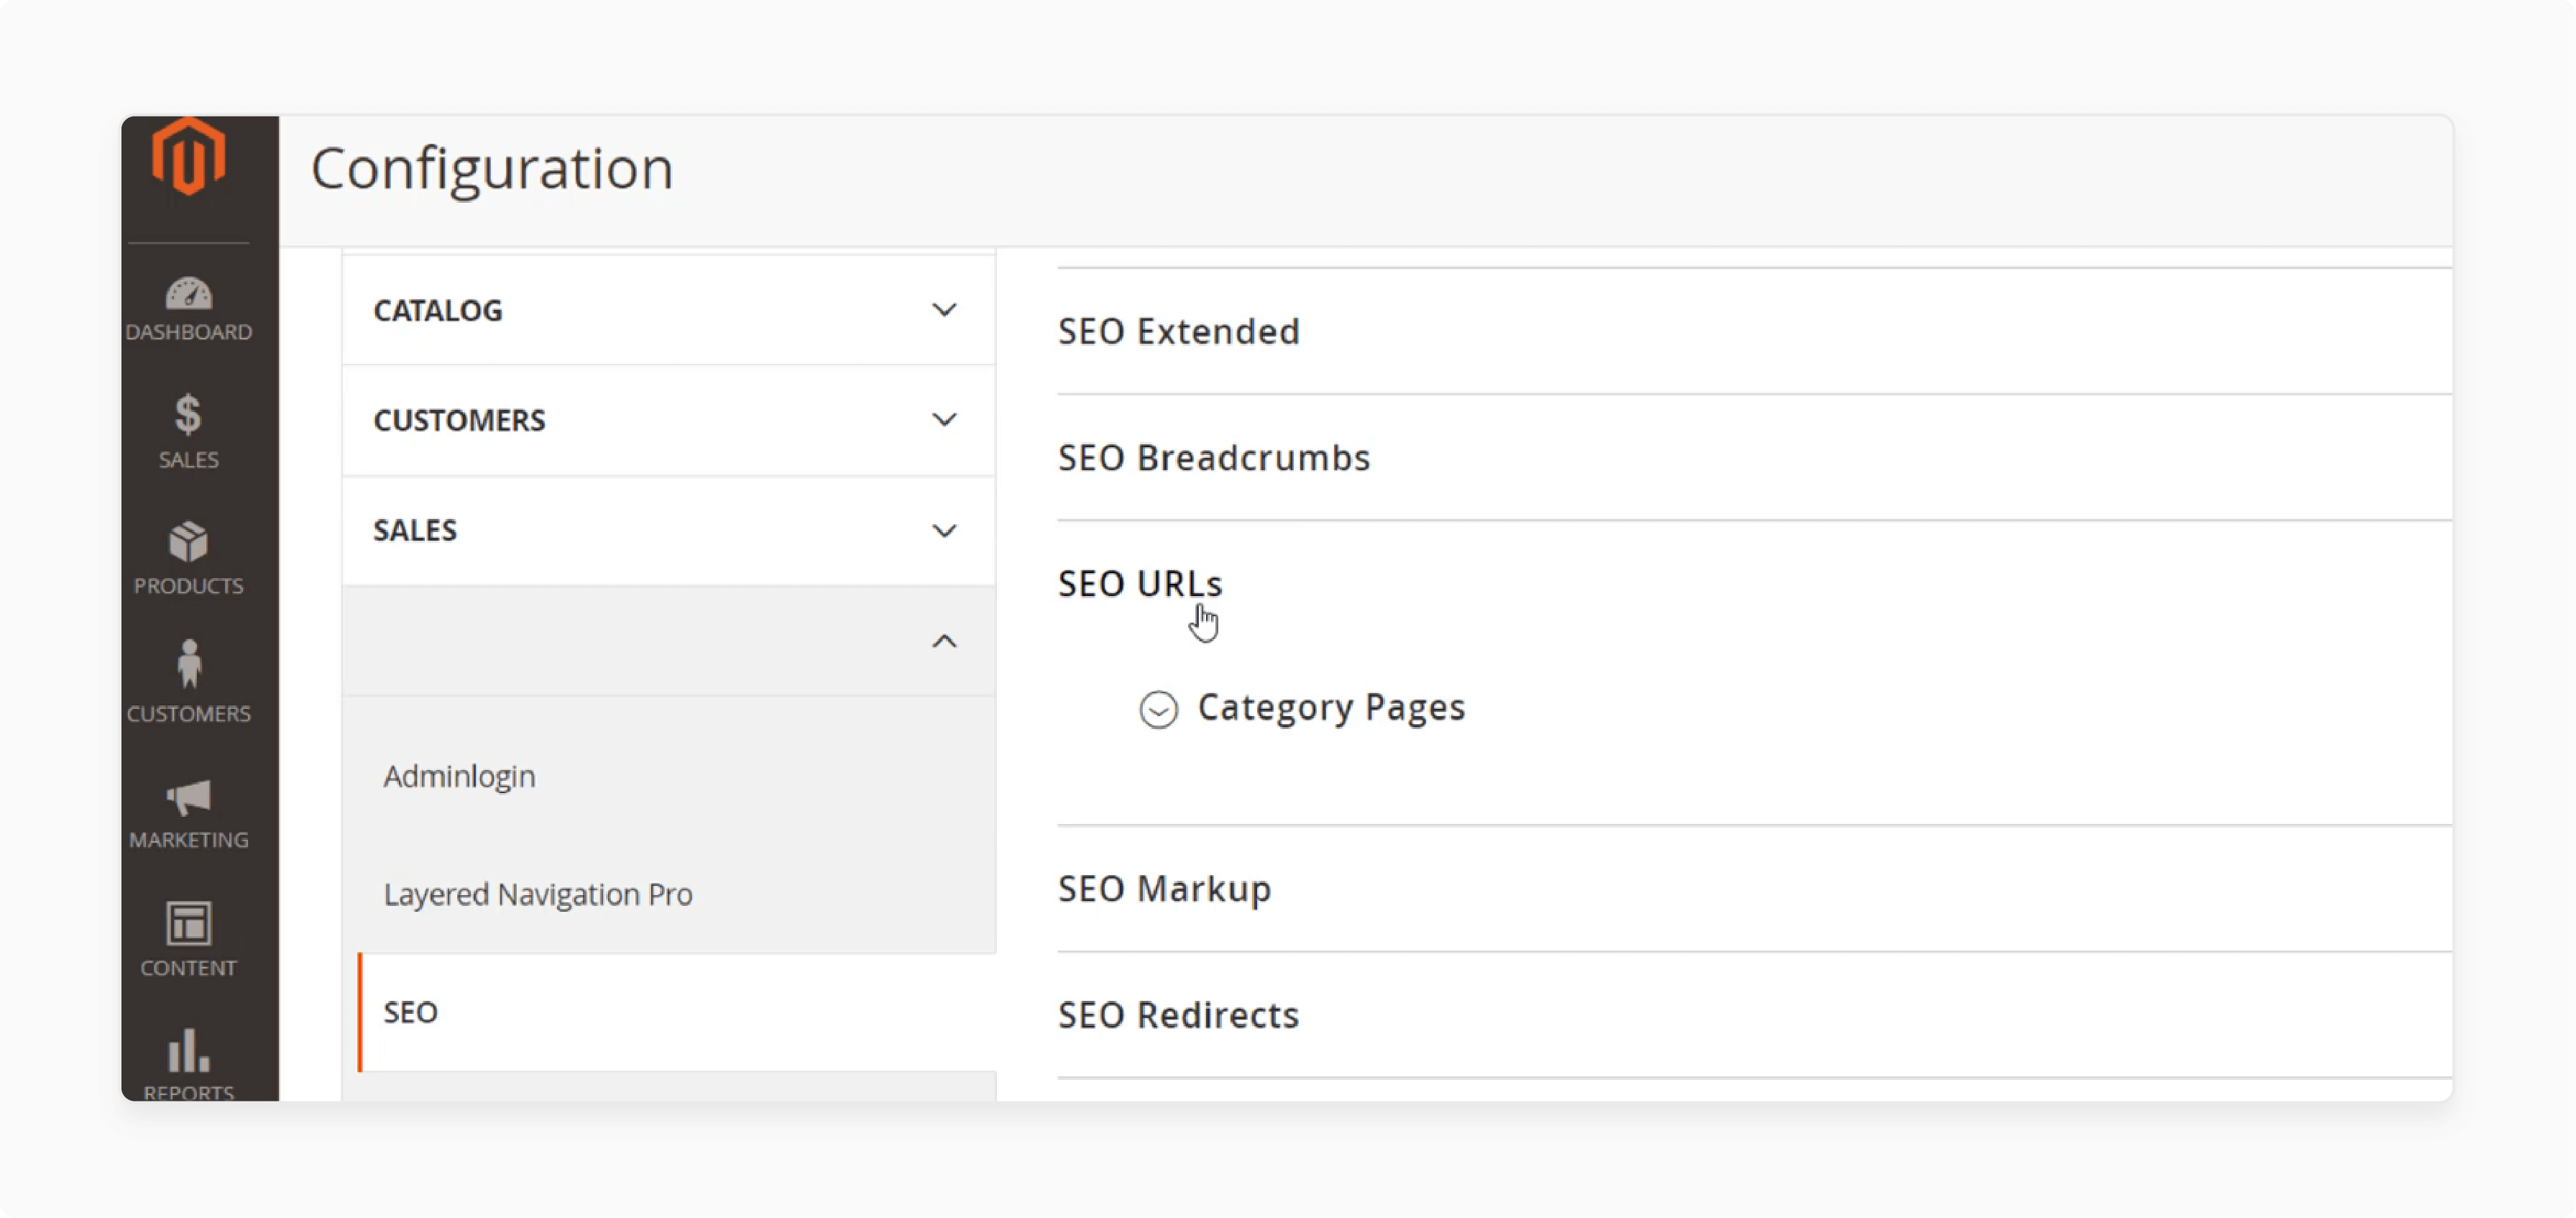Click the Magento logo icon

click(188, 156)
